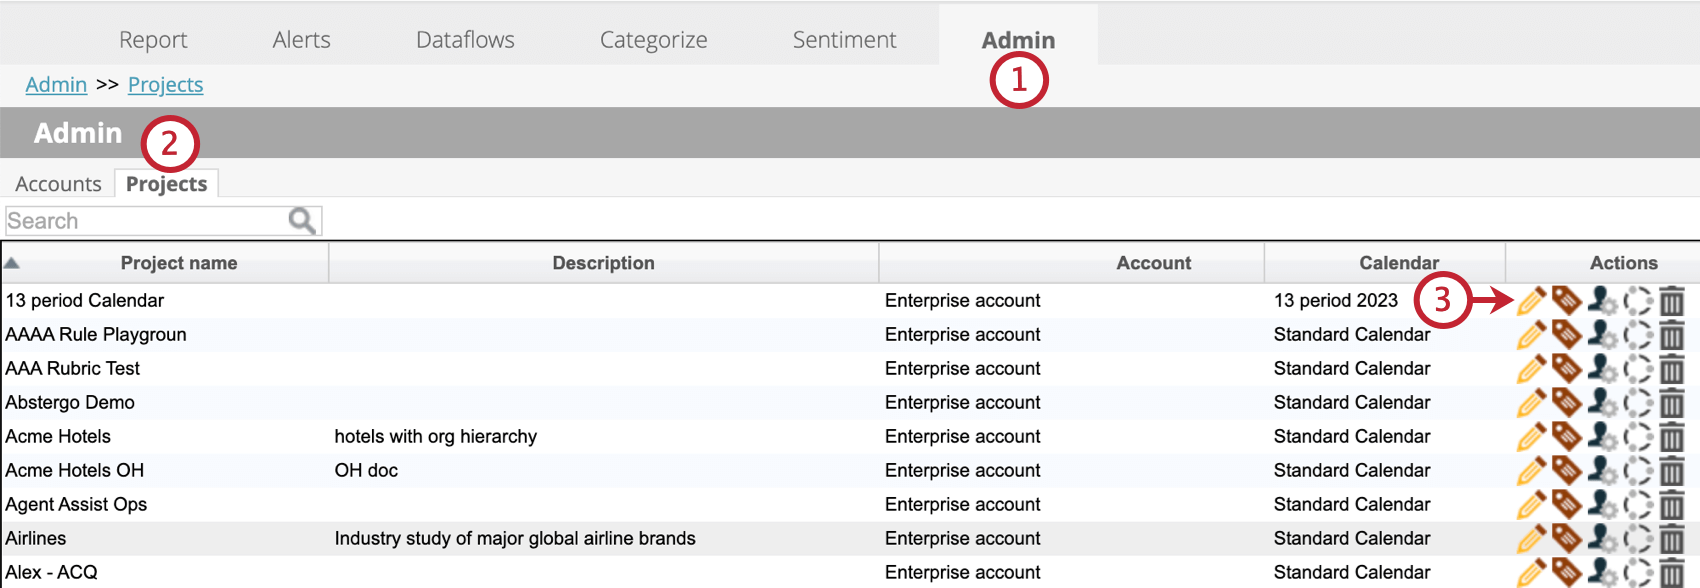1700x588 pixels.
Task: Sort by the Calendar column header
Action: pyautogui.click(x=1398, y=263)
